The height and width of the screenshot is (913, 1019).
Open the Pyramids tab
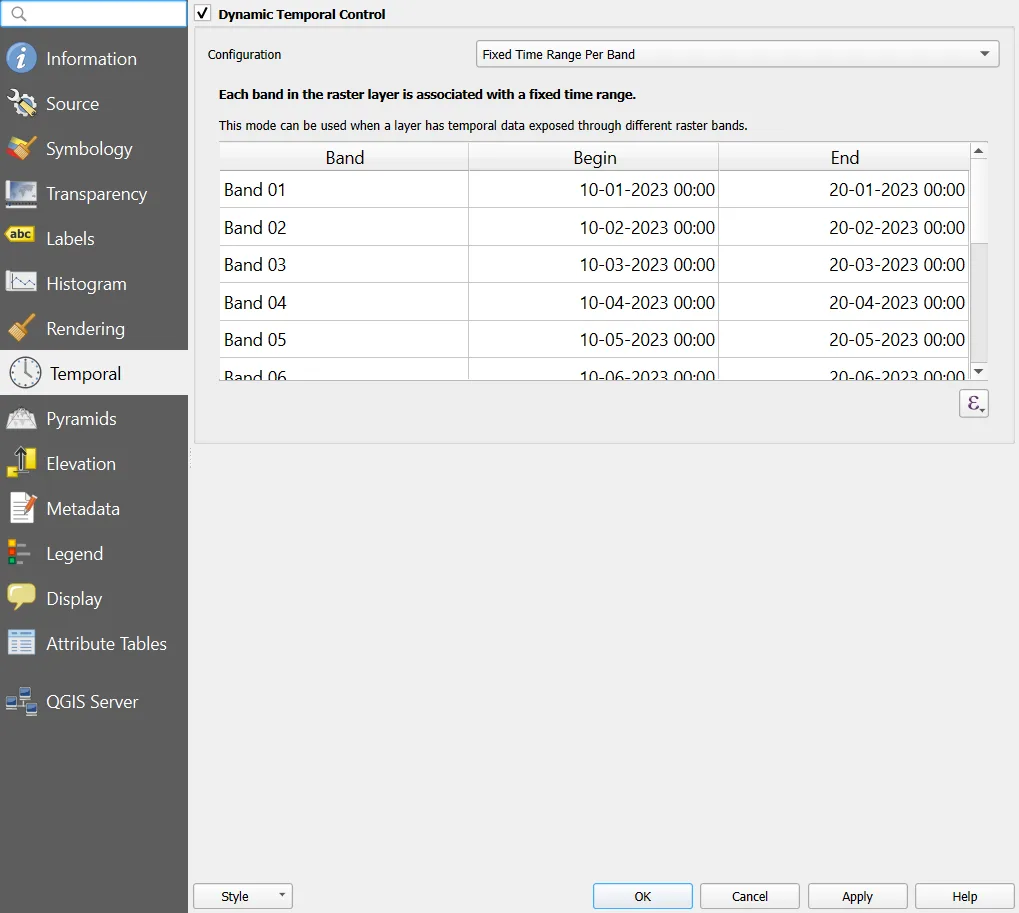coord(94,418)
